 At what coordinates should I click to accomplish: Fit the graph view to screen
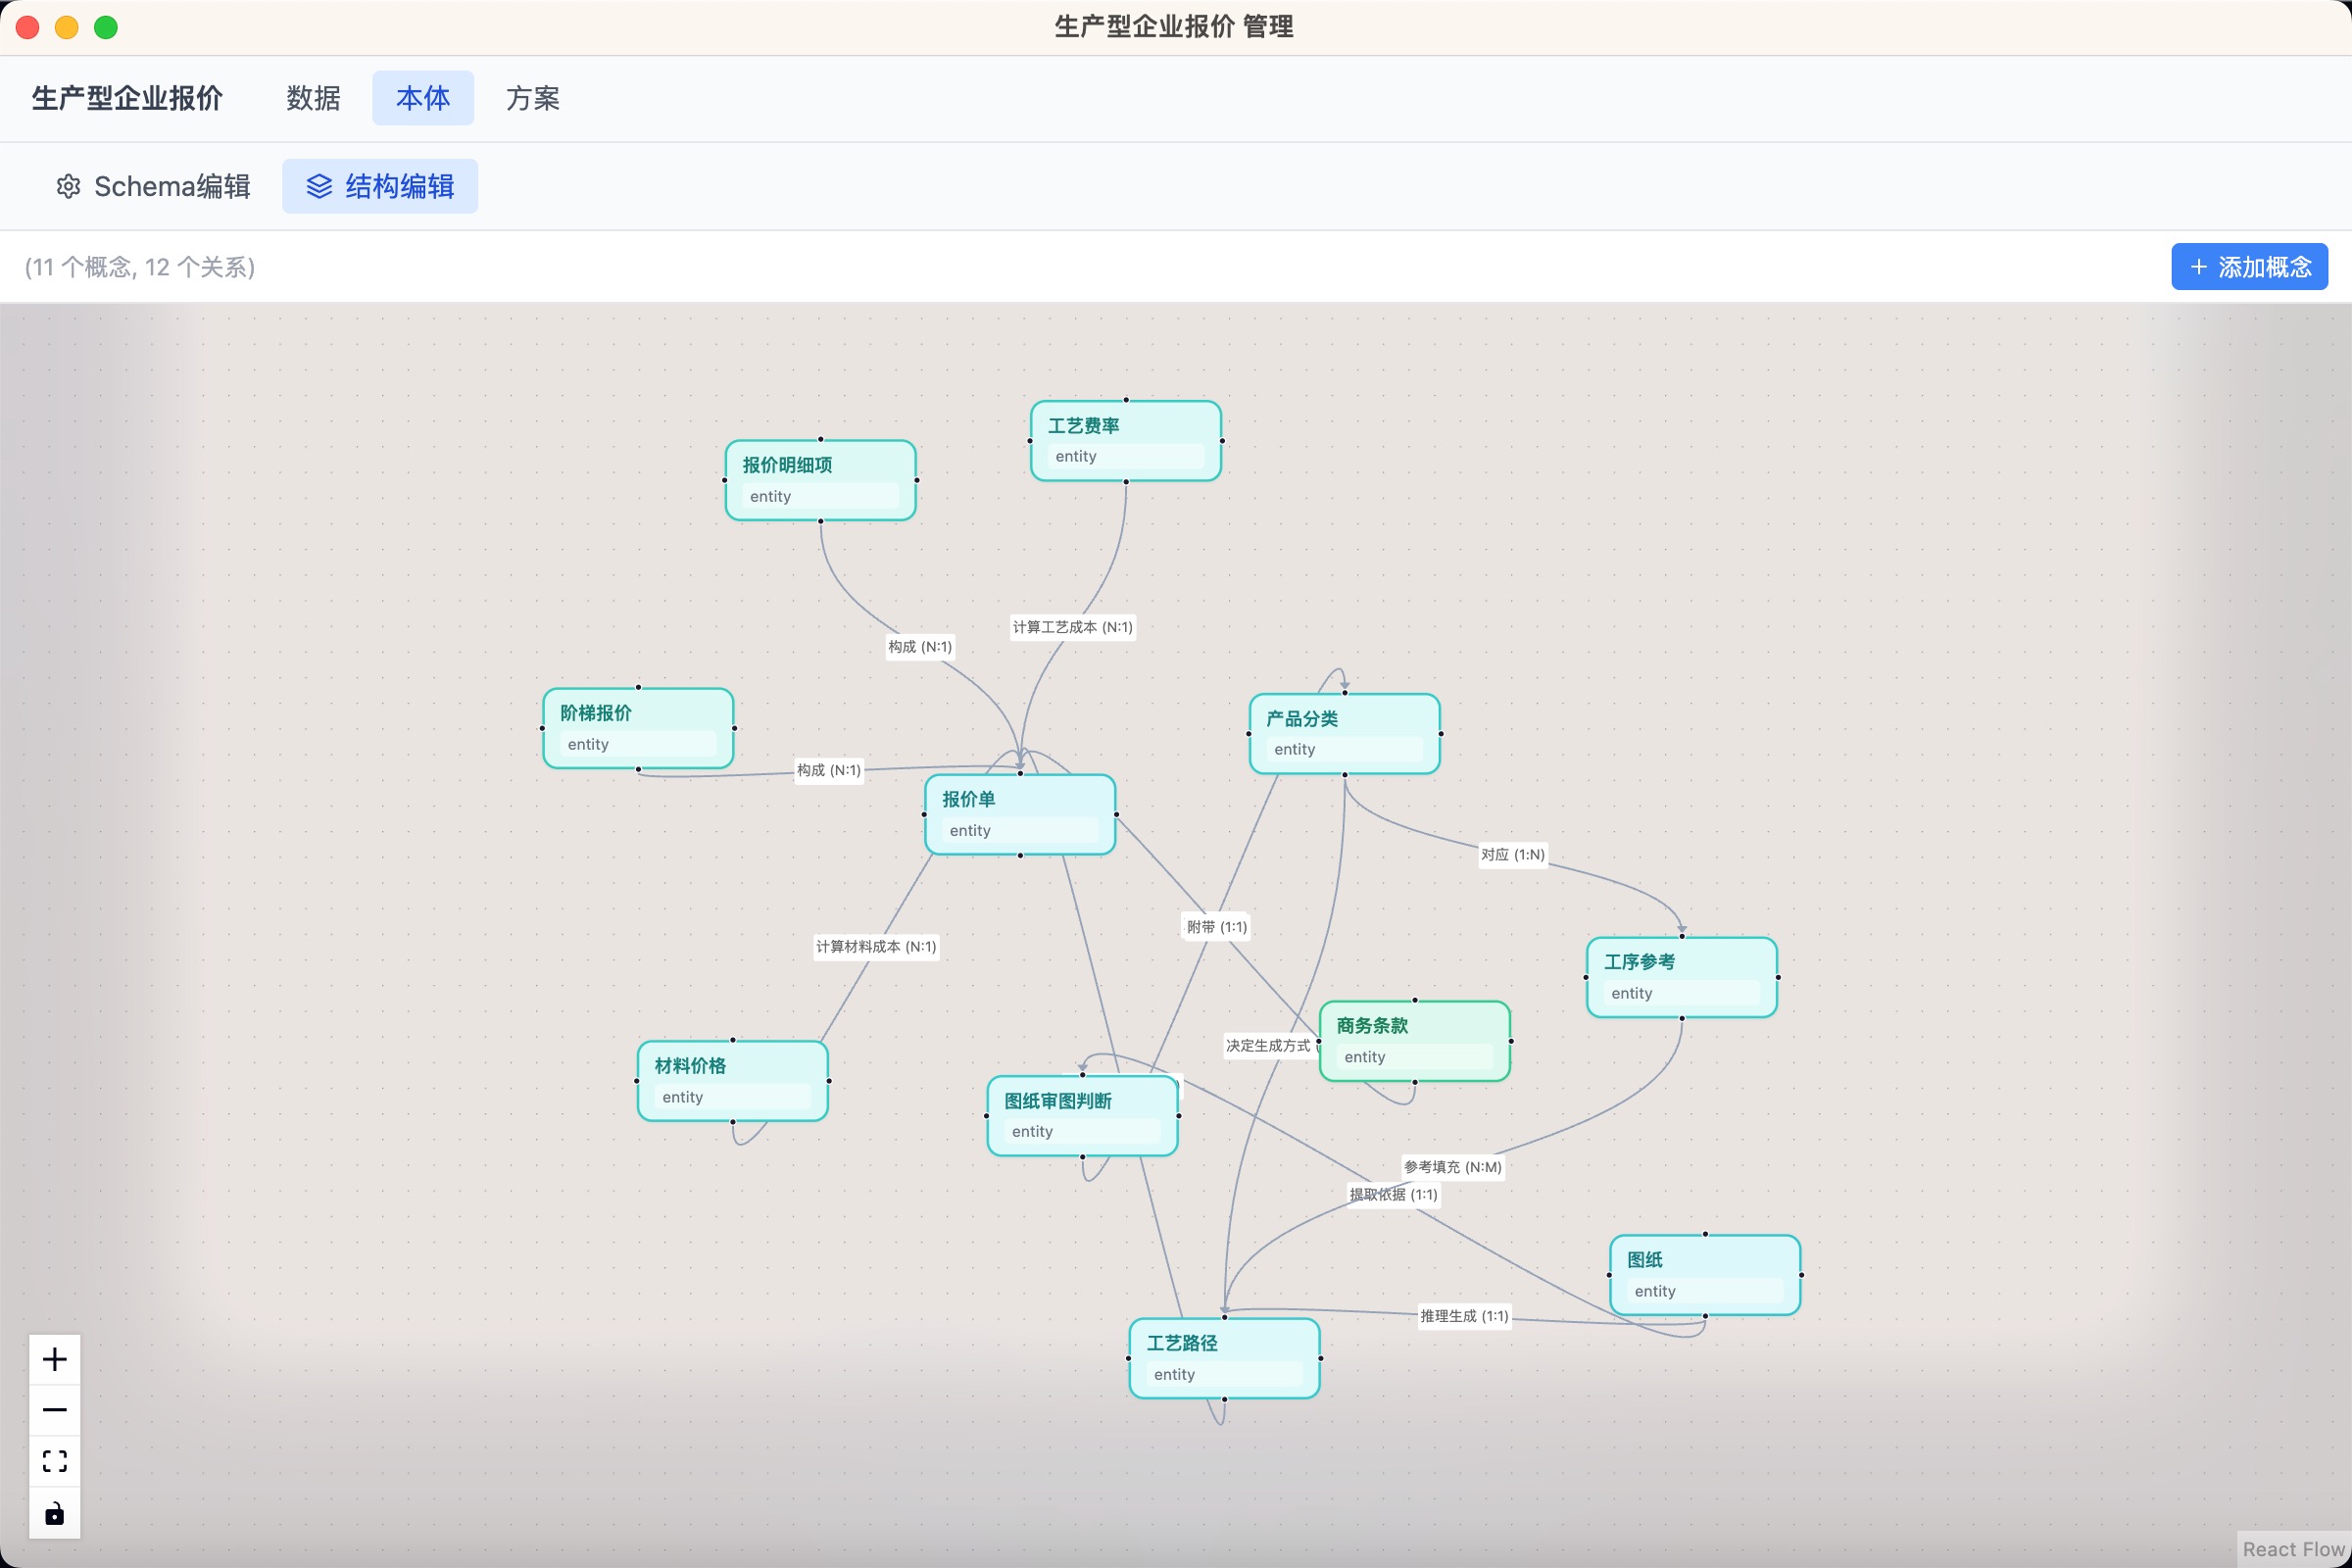click(55, 1461)
